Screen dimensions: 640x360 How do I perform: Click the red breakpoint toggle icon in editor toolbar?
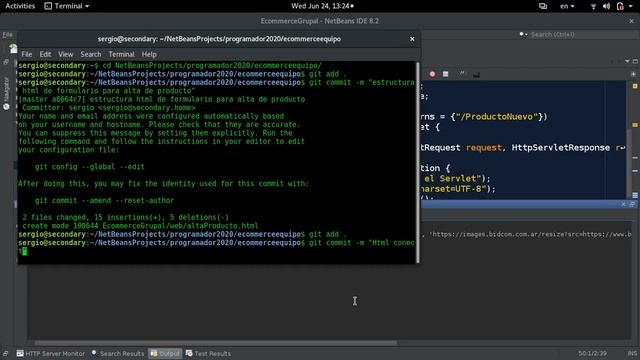click(432, 74)
